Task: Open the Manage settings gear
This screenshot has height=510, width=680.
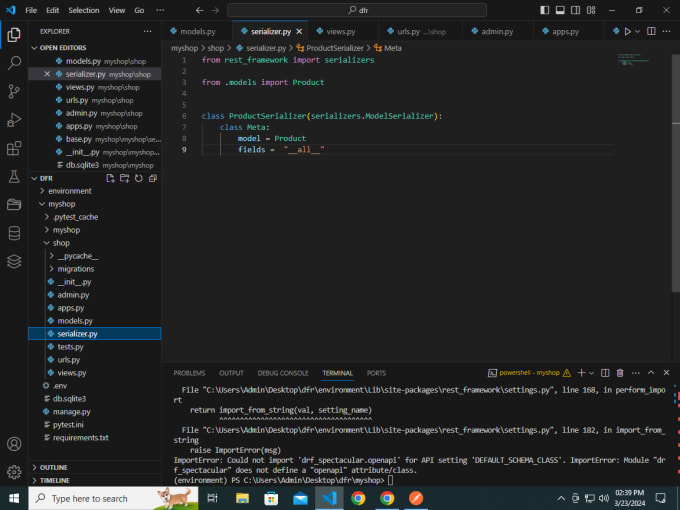Action: coord(14,472)
